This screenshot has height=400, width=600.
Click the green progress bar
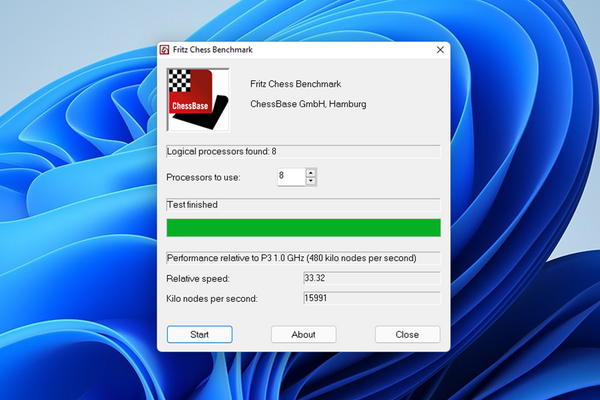pyautogui.click(x=303, y=228)
